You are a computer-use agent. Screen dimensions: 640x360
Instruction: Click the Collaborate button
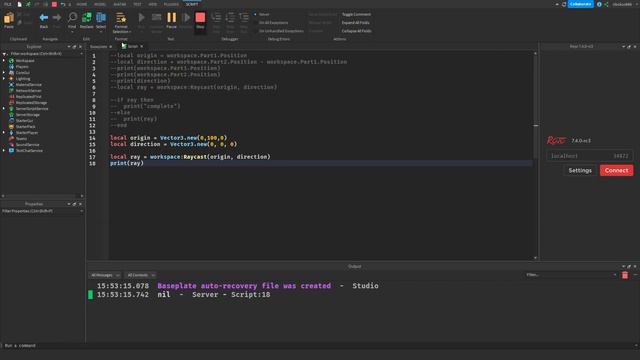pos(580,4)
